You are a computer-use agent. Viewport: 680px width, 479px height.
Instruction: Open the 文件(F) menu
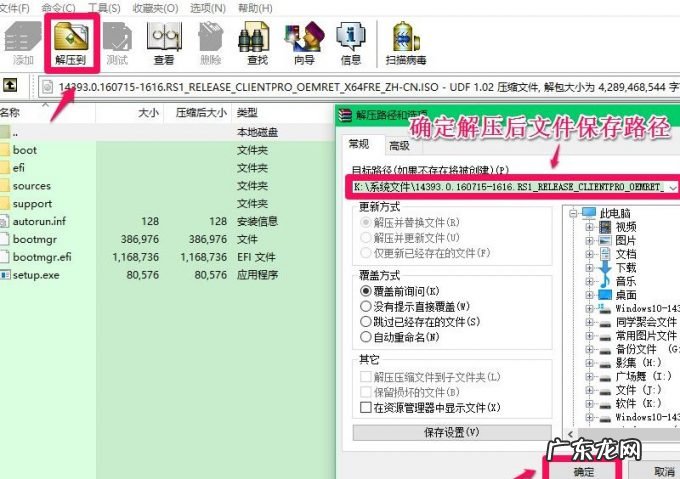[x=15, y=8]
